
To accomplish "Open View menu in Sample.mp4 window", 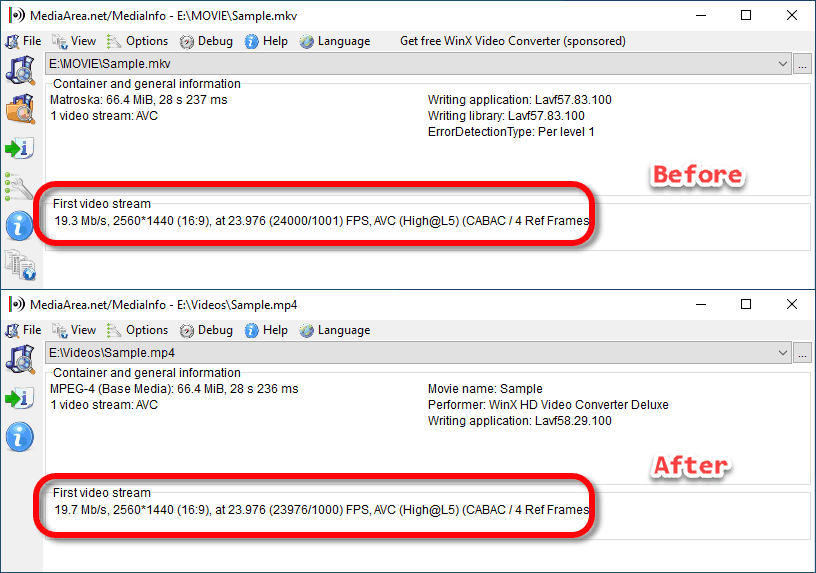I will tap(74, 330).
